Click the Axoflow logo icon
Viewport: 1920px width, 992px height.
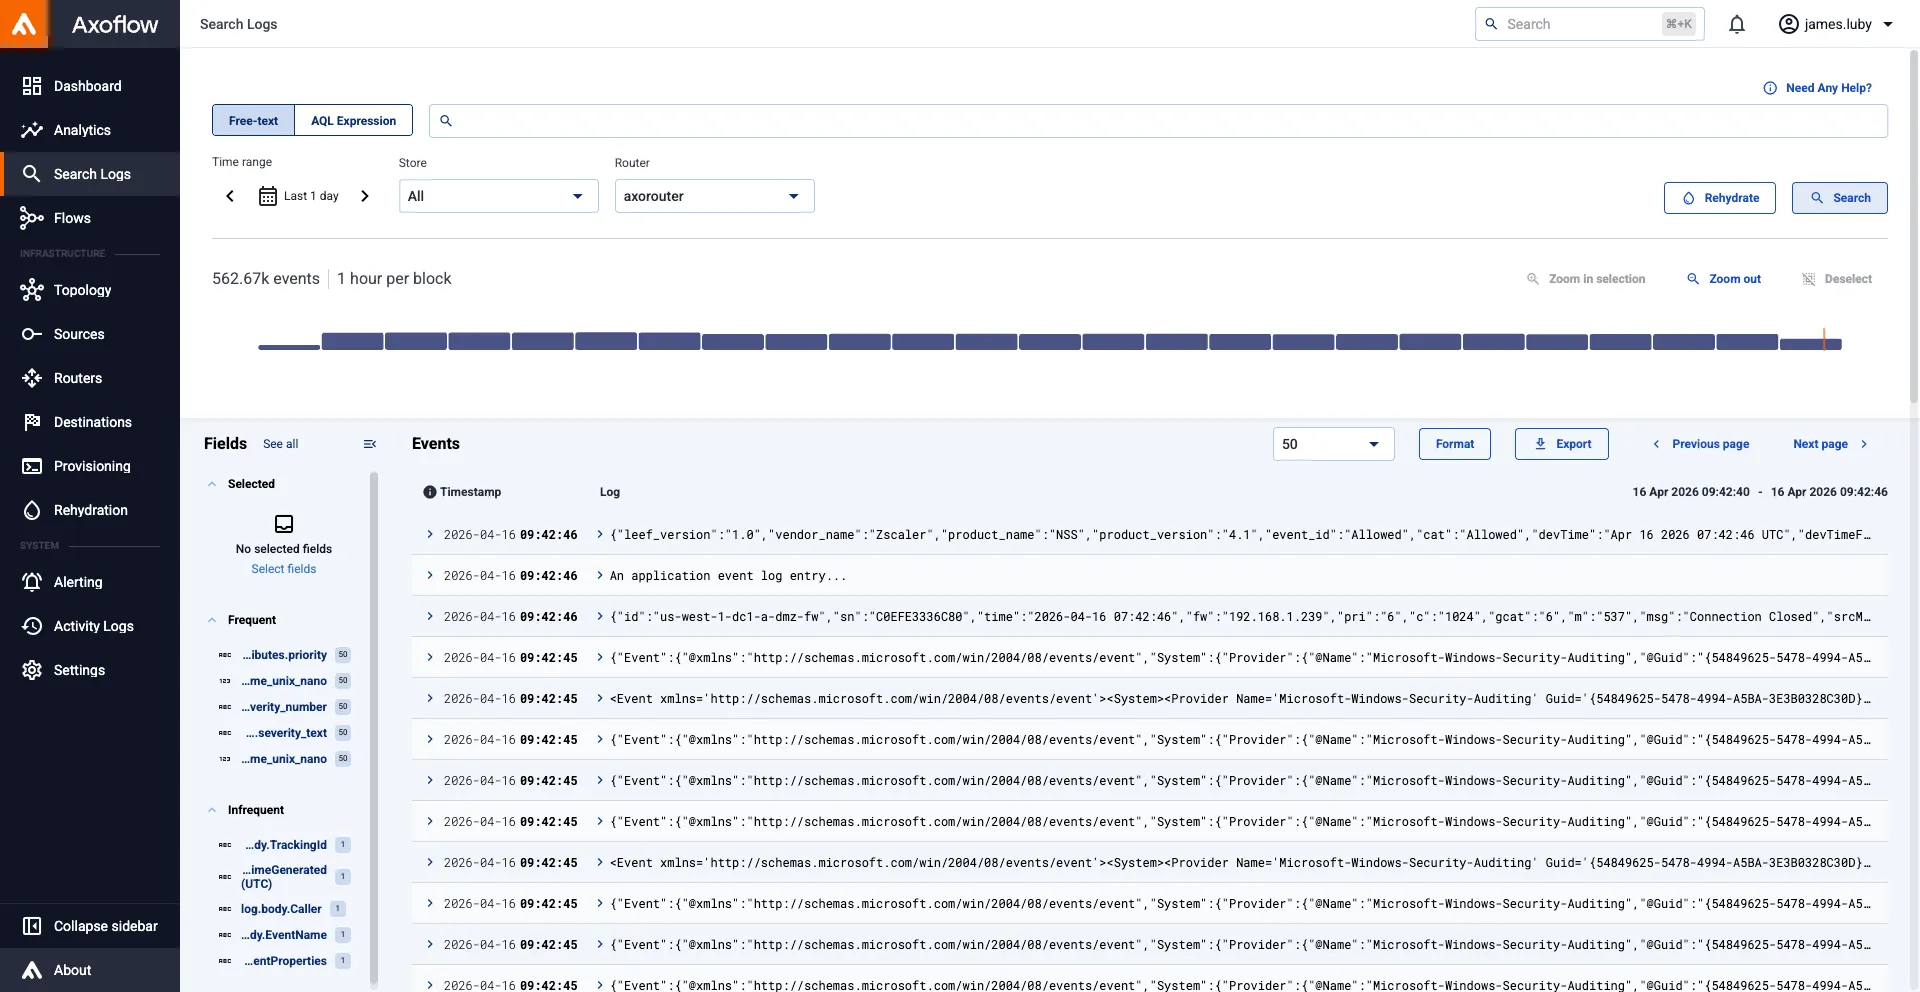(x=24, y=24)
